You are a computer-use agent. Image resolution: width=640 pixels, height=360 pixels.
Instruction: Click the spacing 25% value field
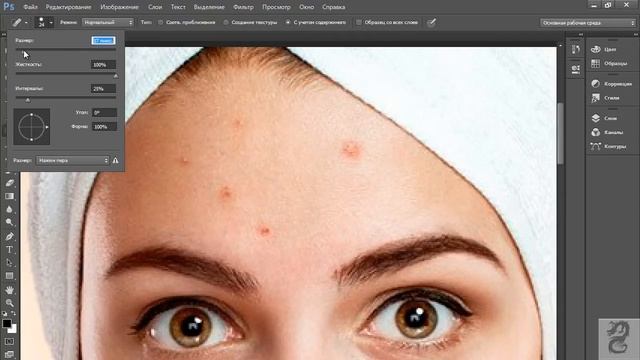pyautogui.click(x=103, y=89)
